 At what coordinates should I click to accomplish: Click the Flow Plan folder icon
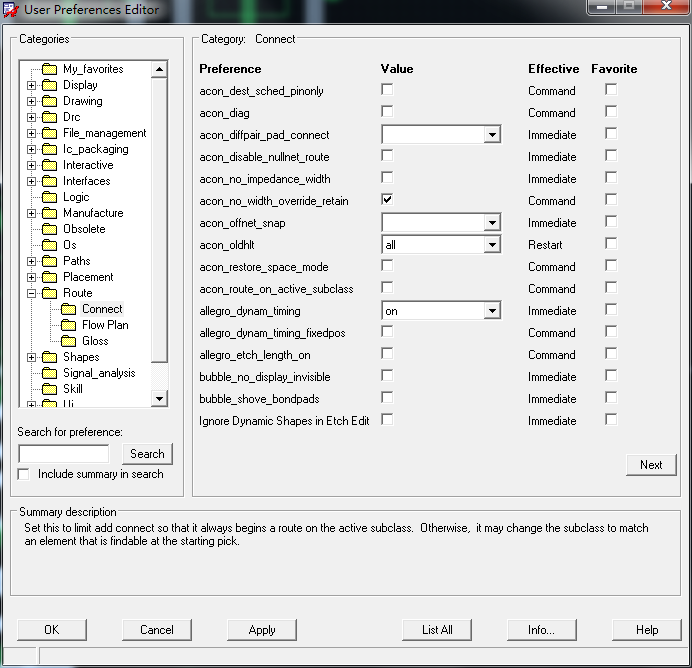(68, 325)
